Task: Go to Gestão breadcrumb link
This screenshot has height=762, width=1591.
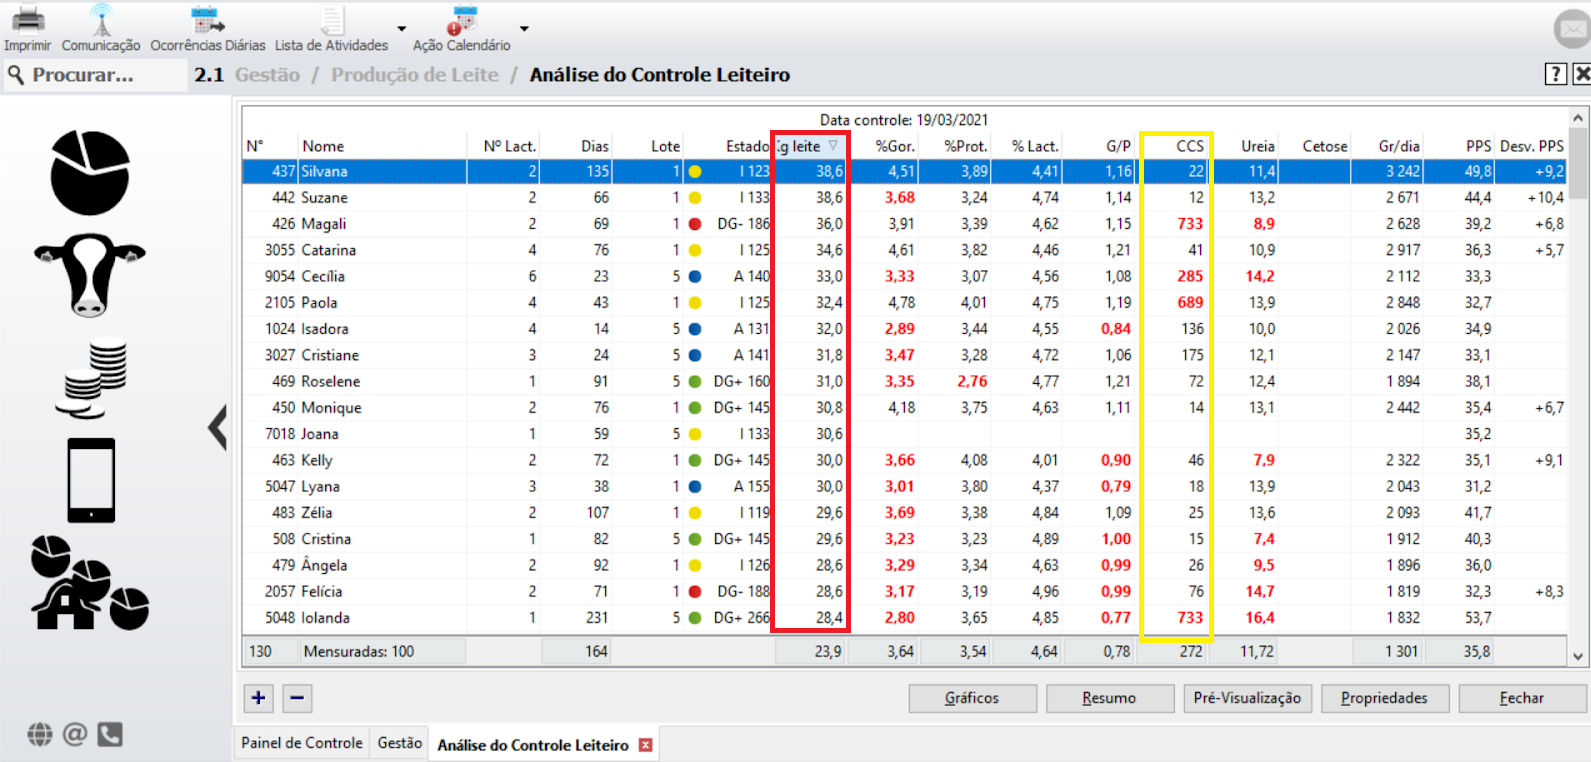Action: 267,75
